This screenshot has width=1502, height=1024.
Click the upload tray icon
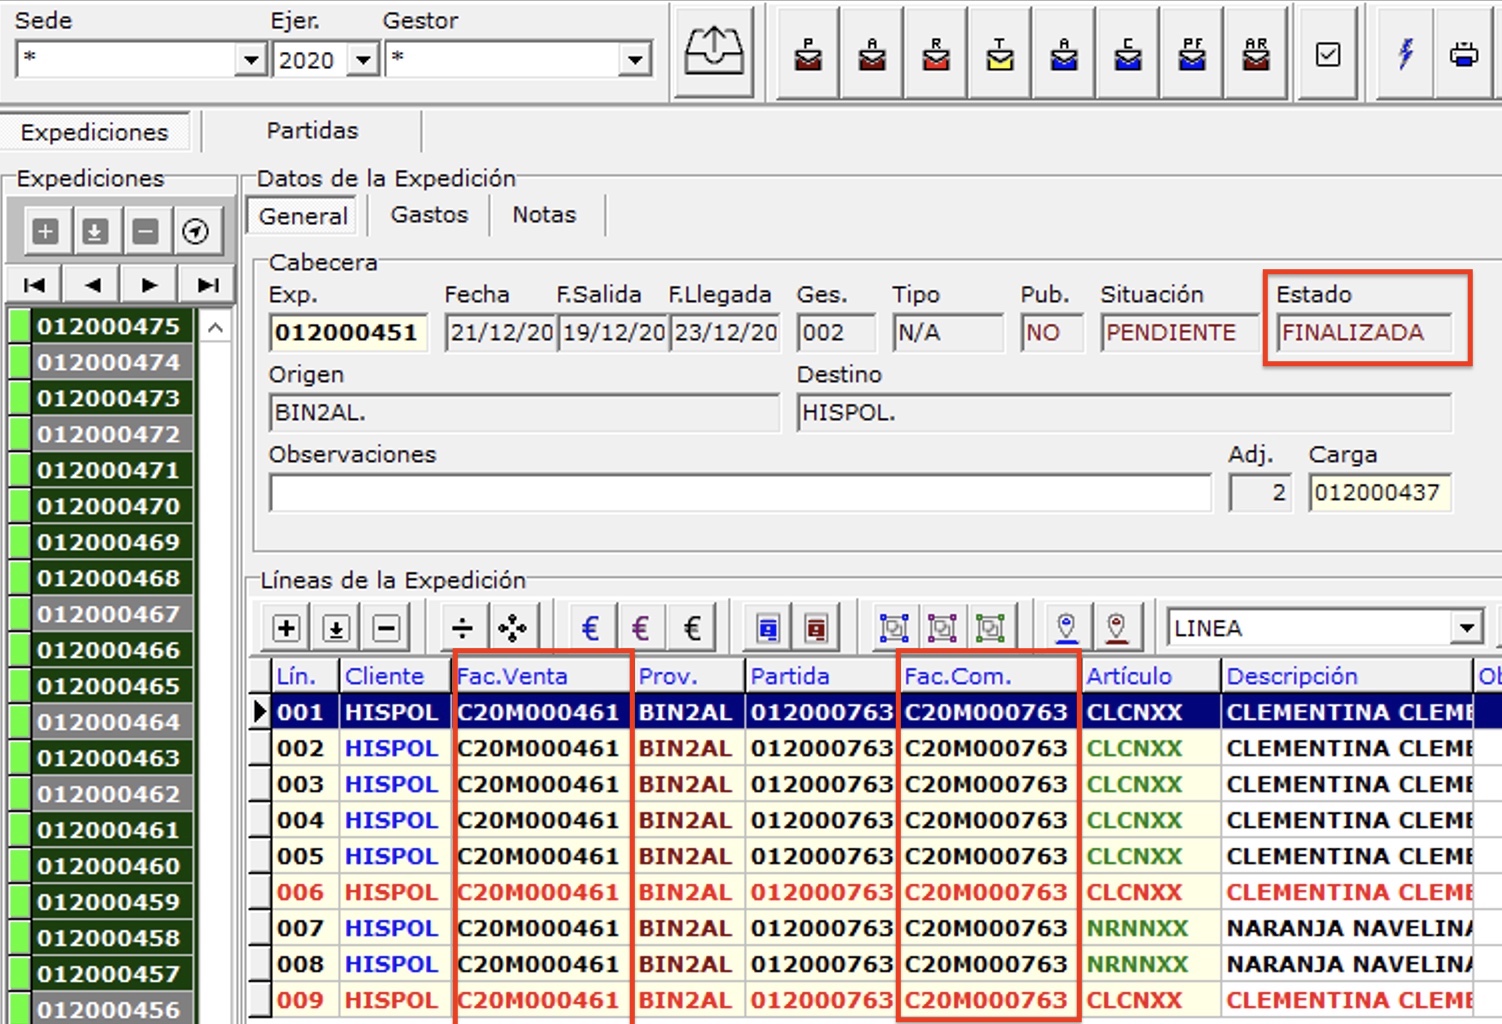tap(713, 52)
